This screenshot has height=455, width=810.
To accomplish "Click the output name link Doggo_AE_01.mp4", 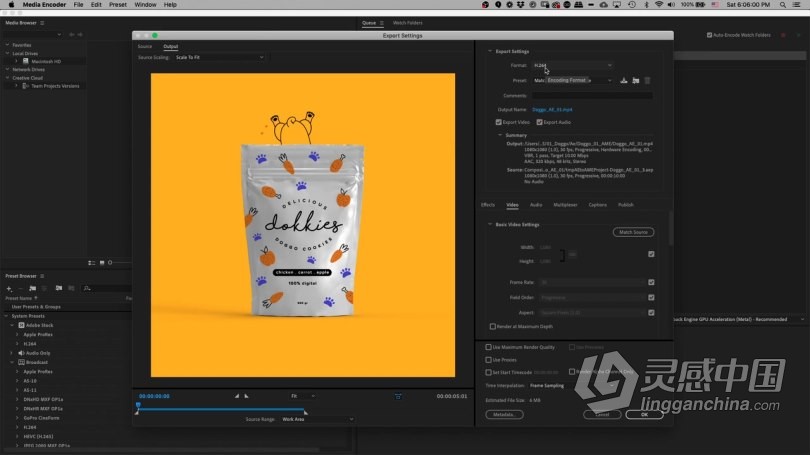I will [x=552, y=109].
